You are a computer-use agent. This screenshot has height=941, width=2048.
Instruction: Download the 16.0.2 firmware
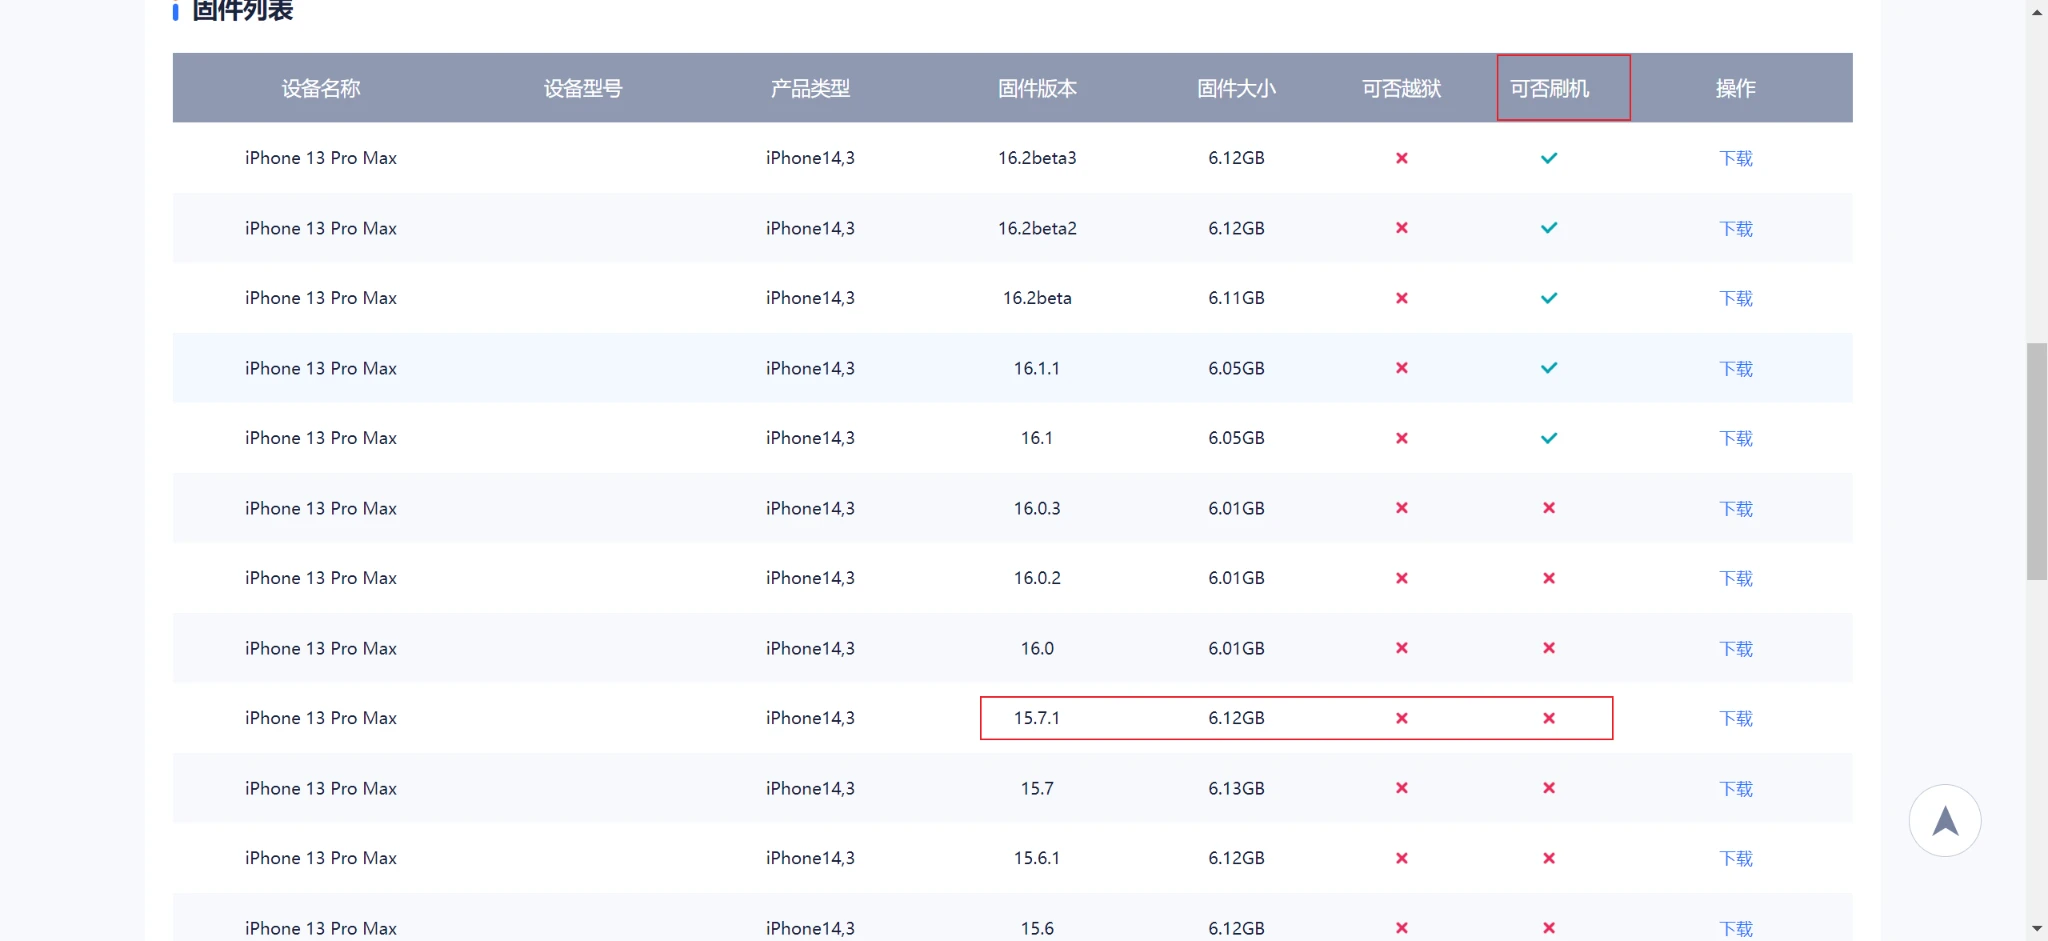click(1736, 578)
